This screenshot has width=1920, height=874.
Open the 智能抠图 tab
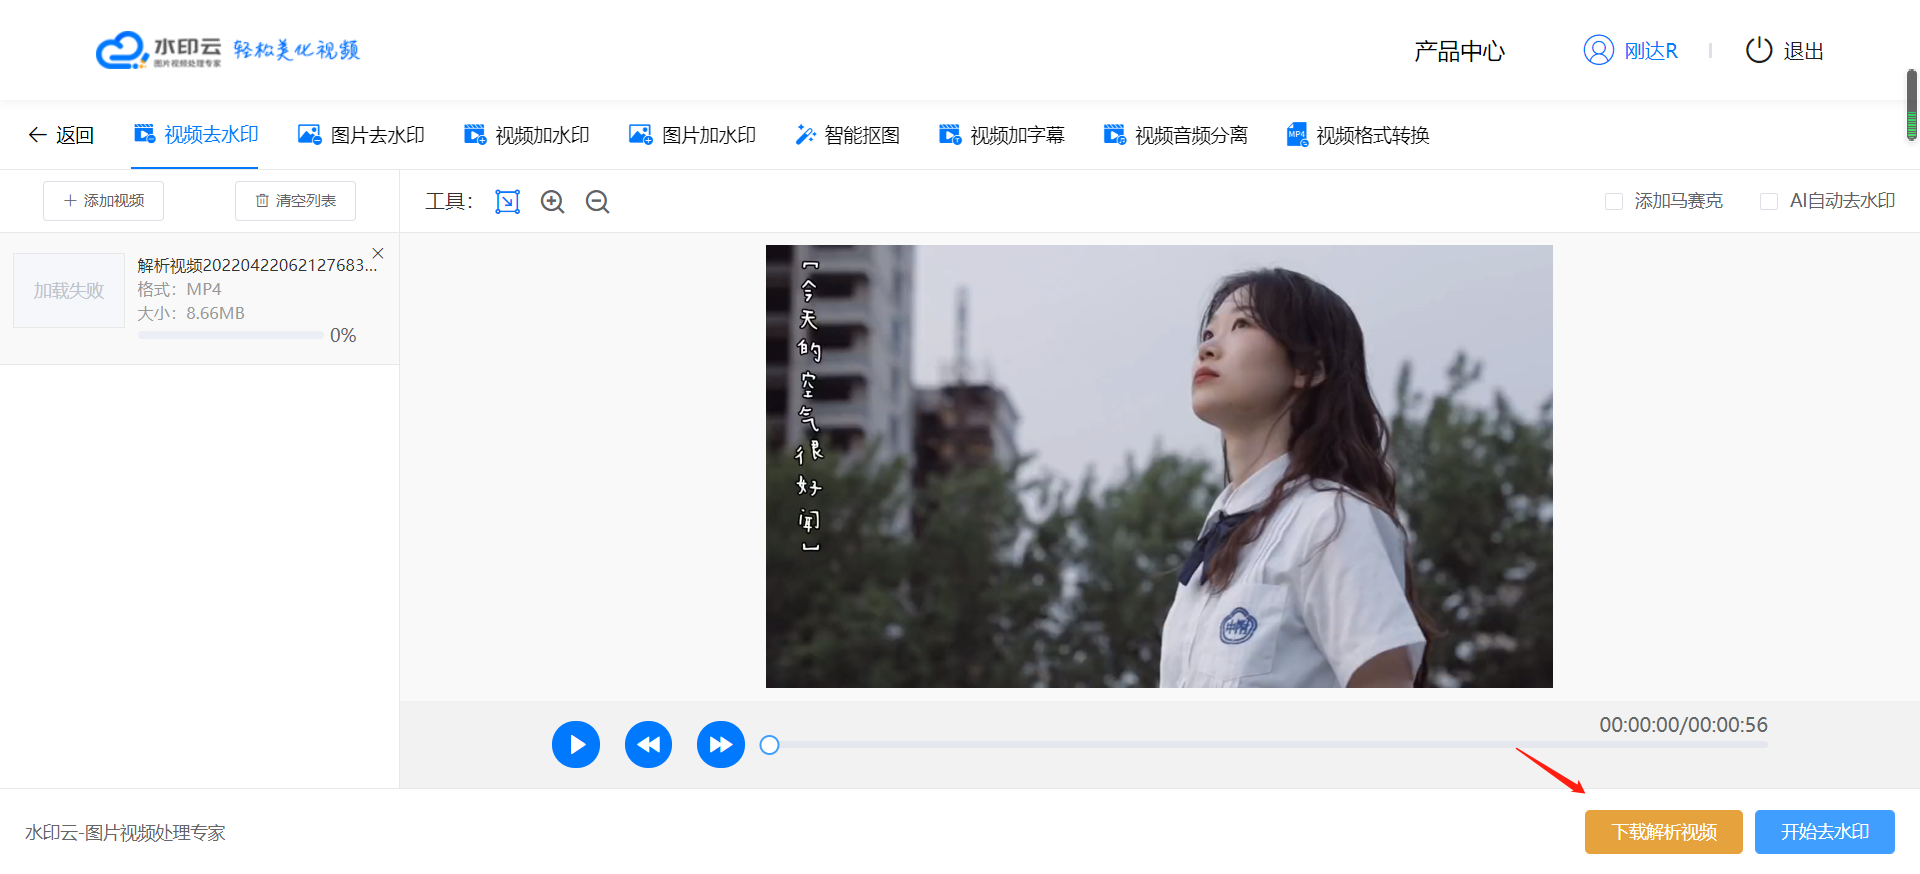847,135
